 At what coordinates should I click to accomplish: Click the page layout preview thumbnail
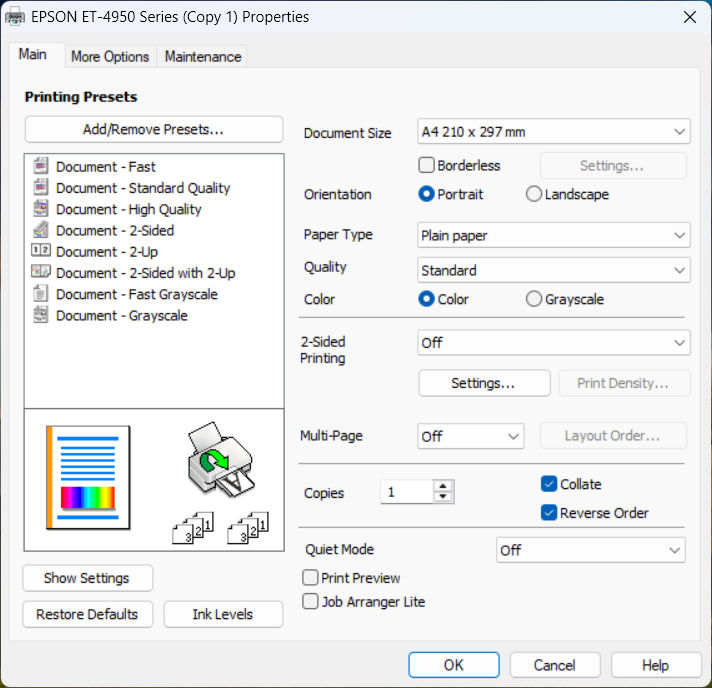point(88,478)
